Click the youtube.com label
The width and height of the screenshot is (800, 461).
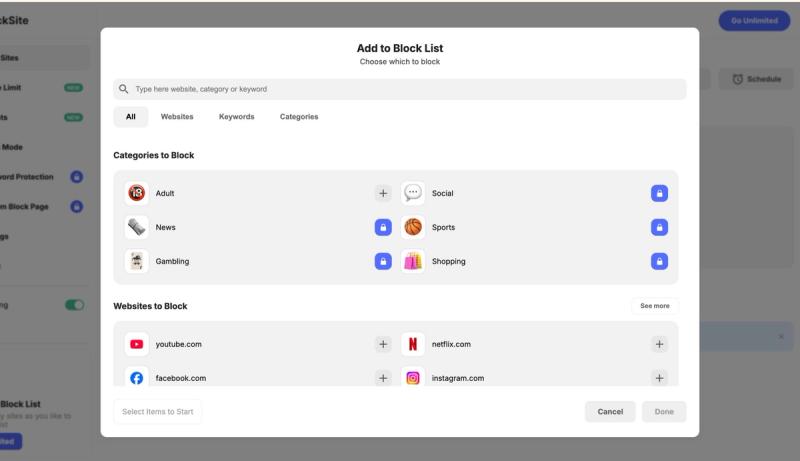[179, 344]
